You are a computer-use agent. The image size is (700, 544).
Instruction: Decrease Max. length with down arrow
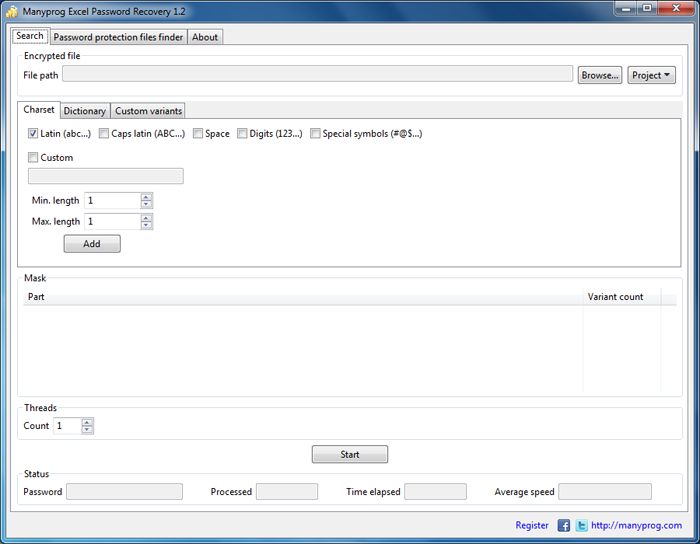coord(147,225)
